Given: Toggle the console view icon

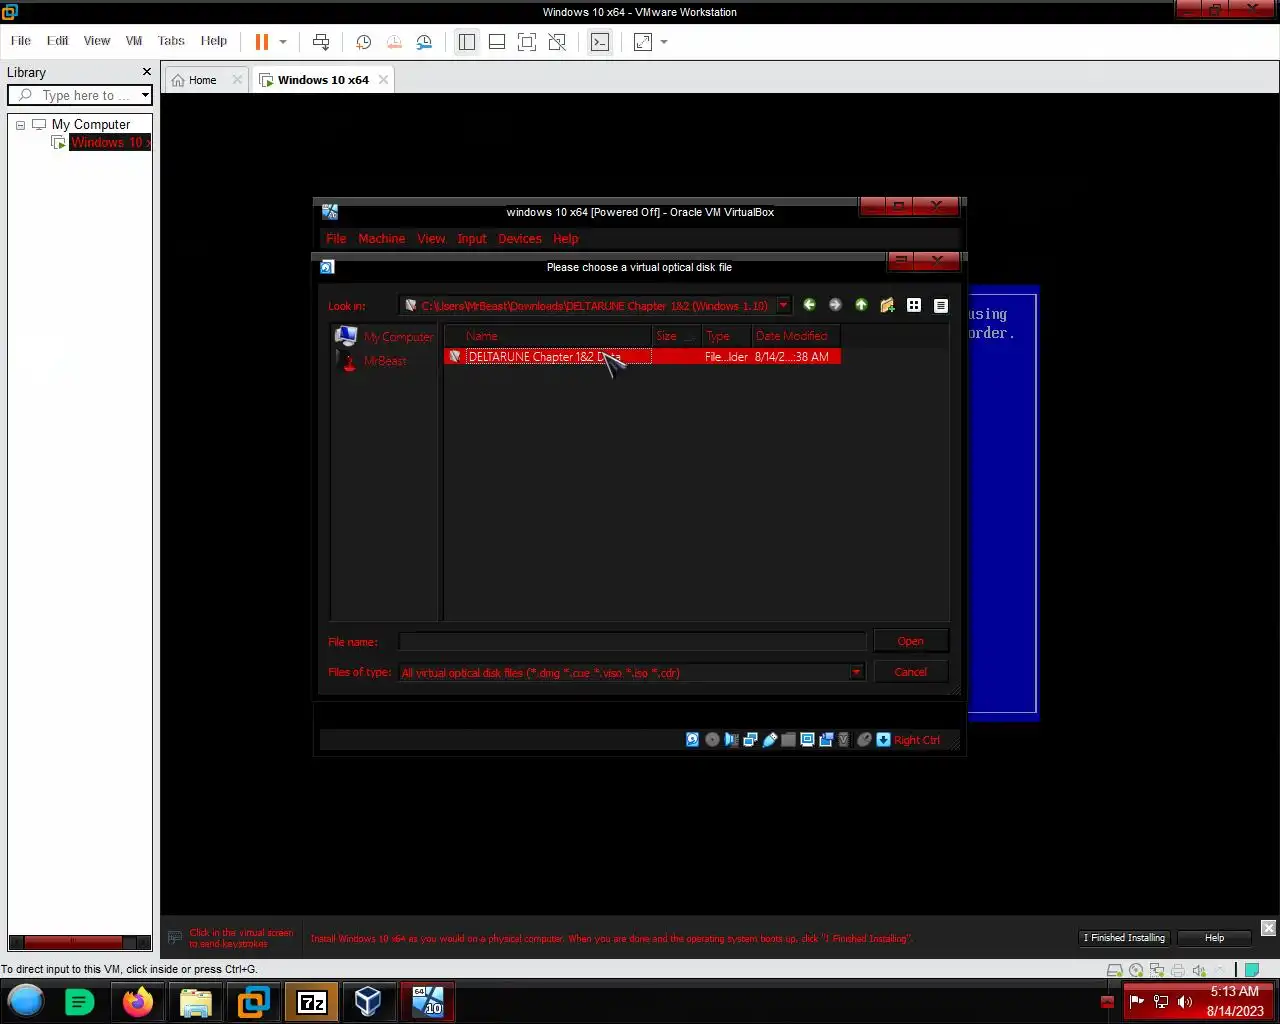Looking at the screenshot, I should 600,42.
